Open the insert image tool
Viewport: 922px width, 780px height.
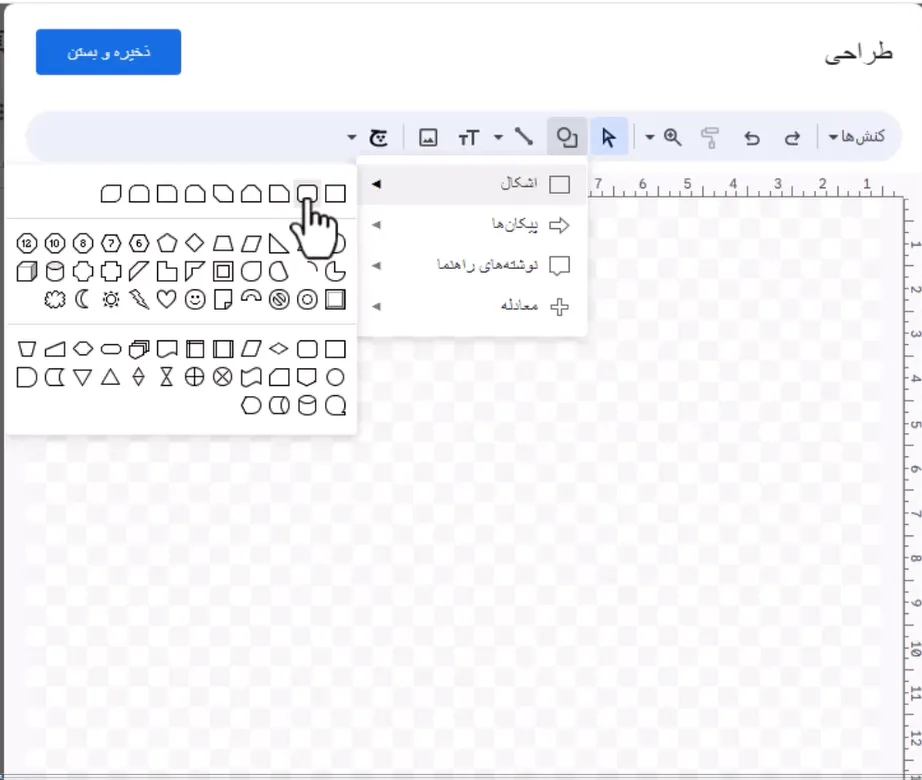pyautogui.click(x=427, y=138)
